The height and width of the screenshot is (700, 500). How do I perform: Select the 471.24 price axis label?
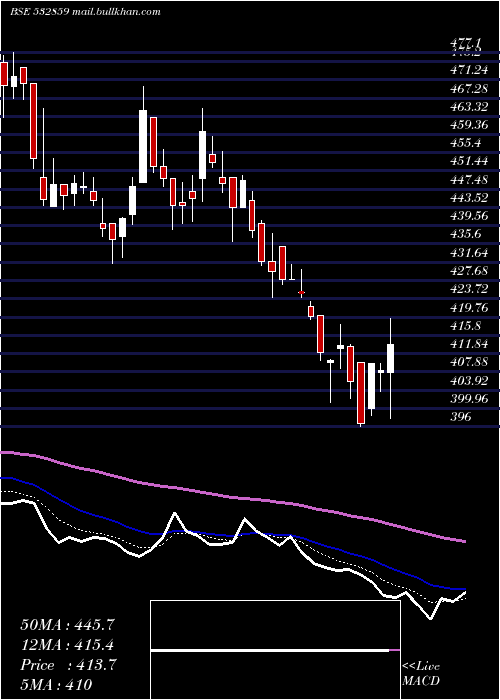coord(469,70)
